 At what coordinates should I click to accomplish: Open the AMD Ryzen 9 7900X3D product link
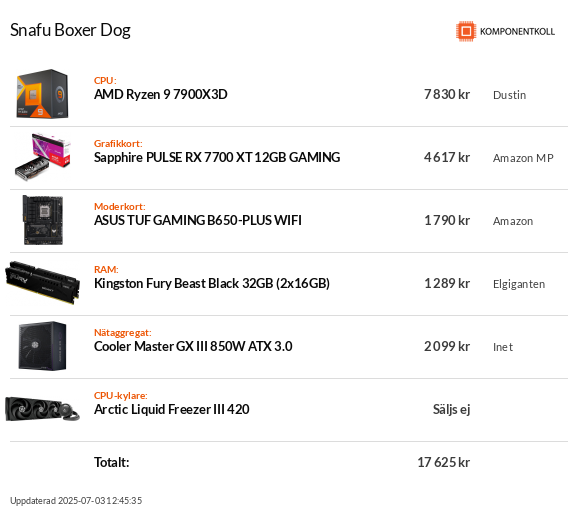pyautogui.click(x=160, y=95)
